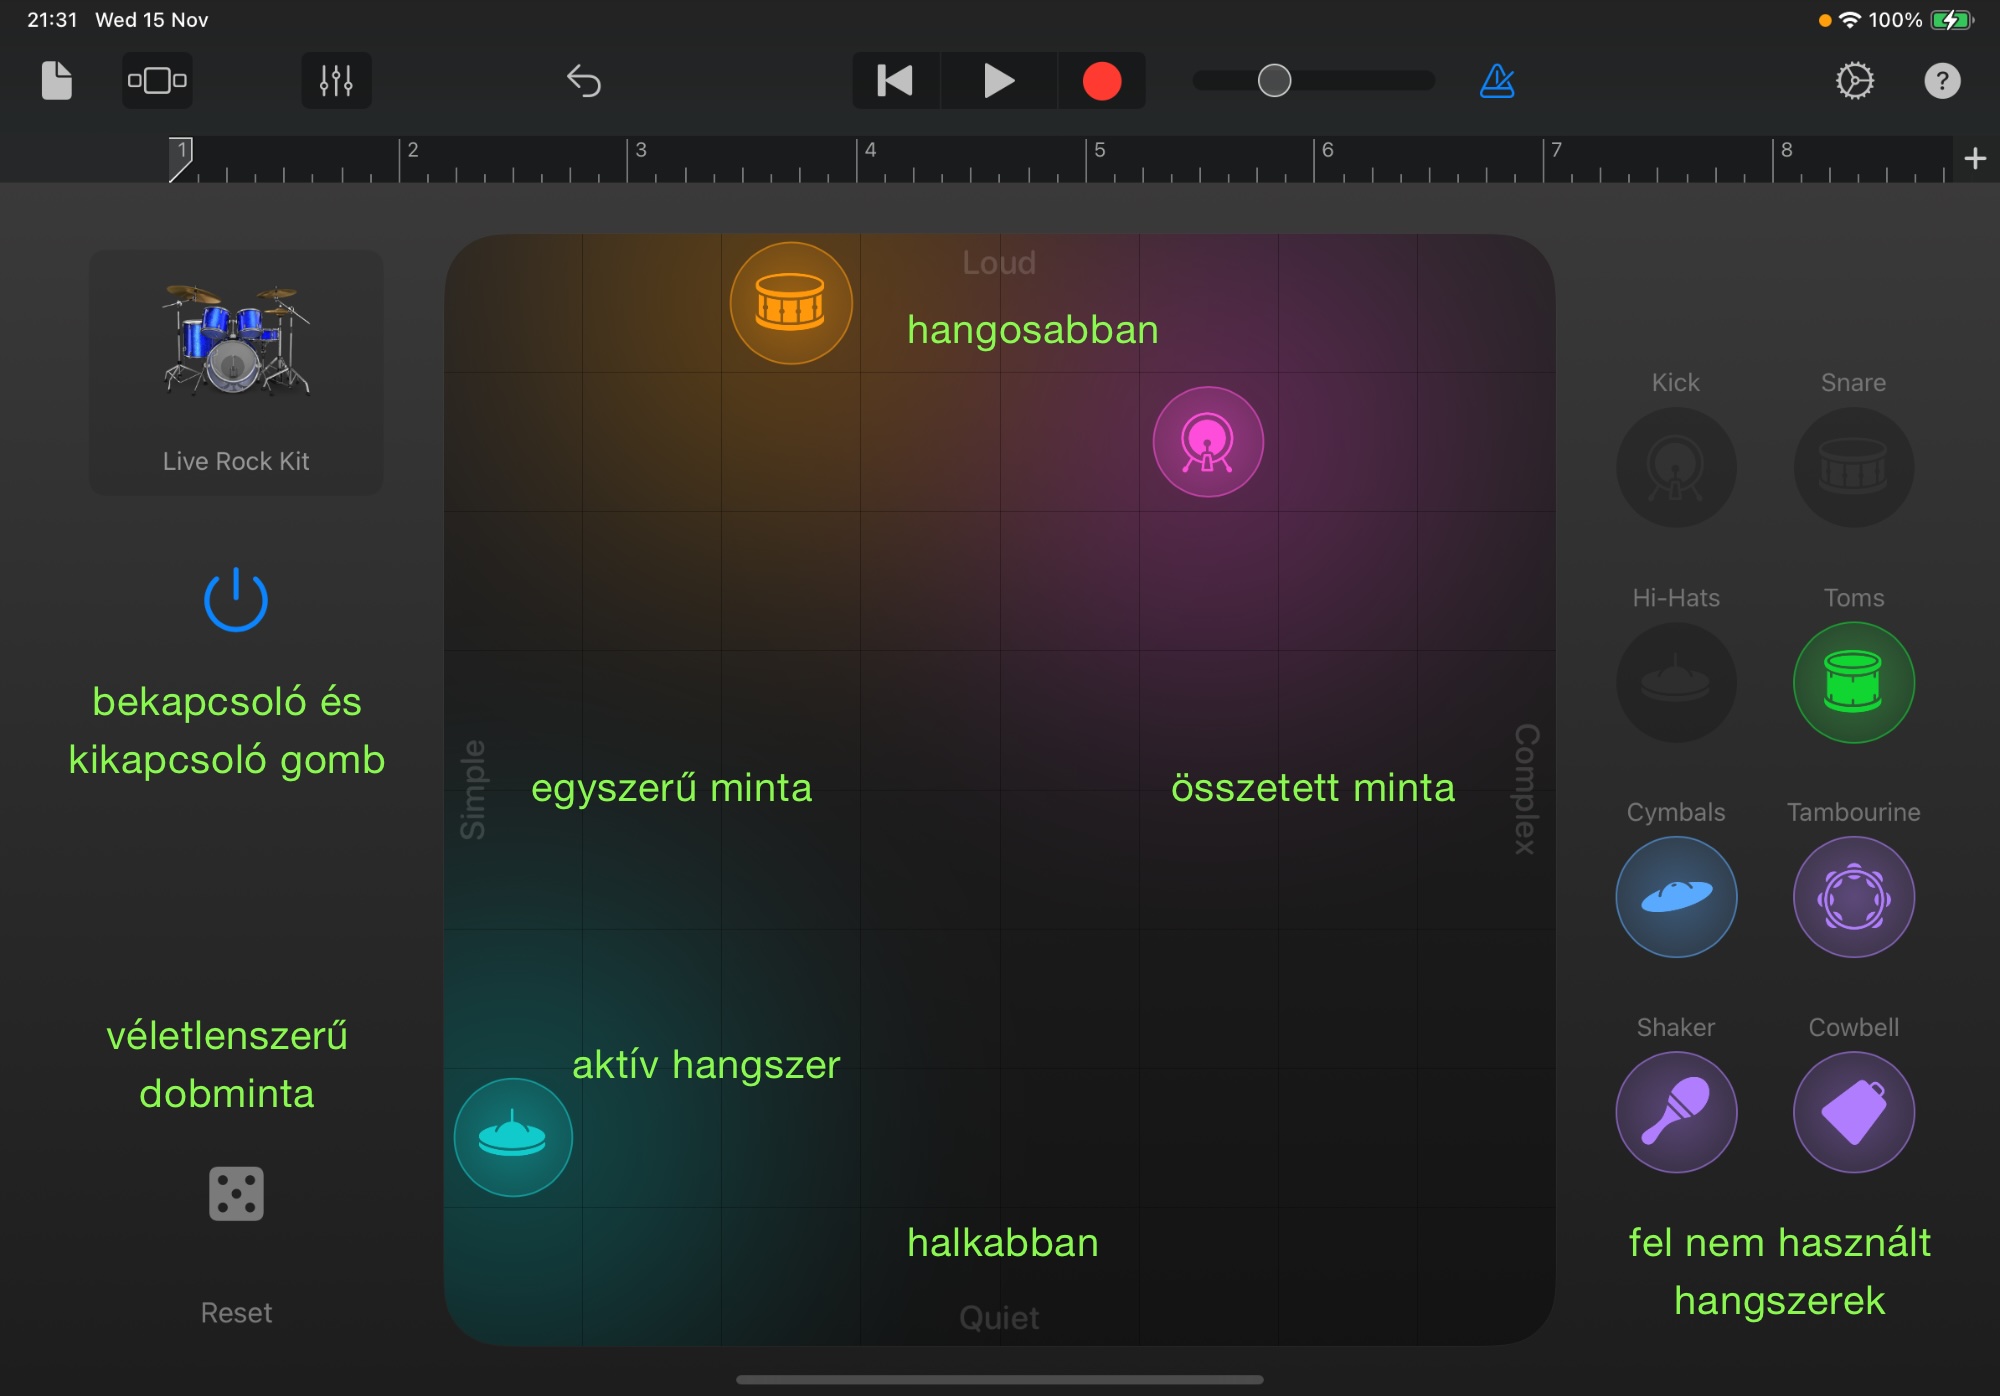Jump to bar 3 on ruler

641,150
